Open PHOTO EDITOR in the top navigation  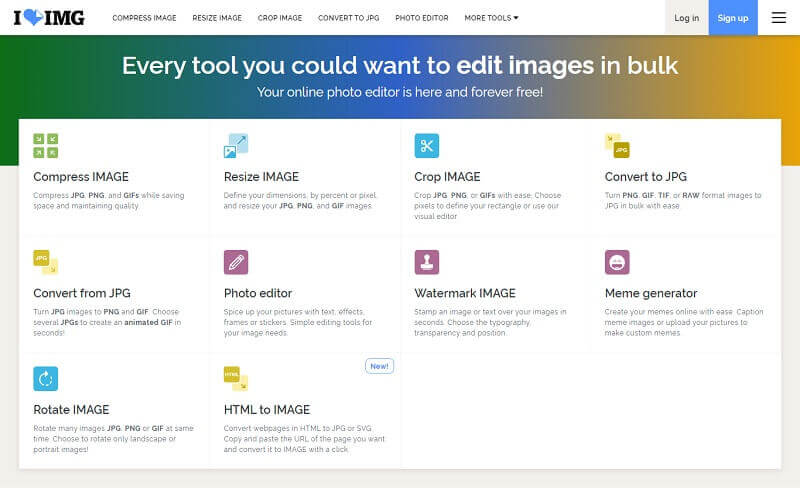421,18
